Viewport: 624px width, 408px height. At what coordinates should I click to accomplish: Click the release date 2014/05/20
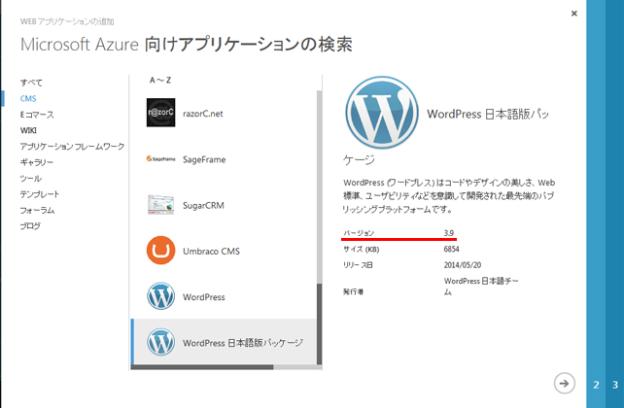(462, 265)
